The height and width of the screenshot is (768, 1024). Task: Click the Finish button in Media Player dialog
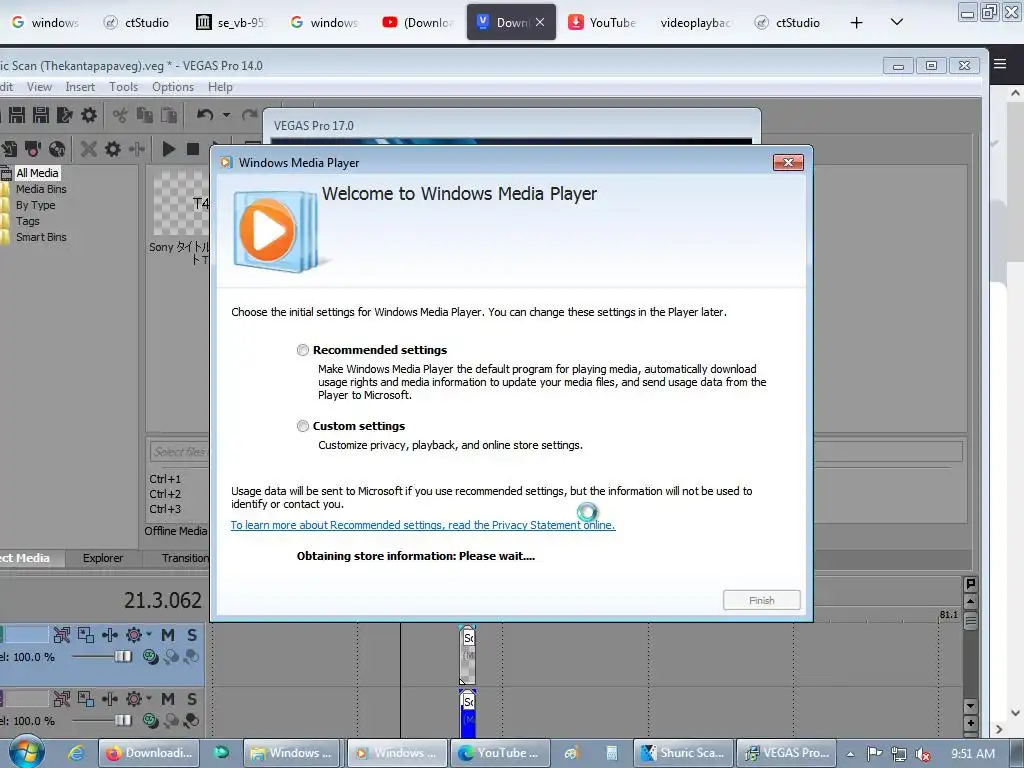761,600
